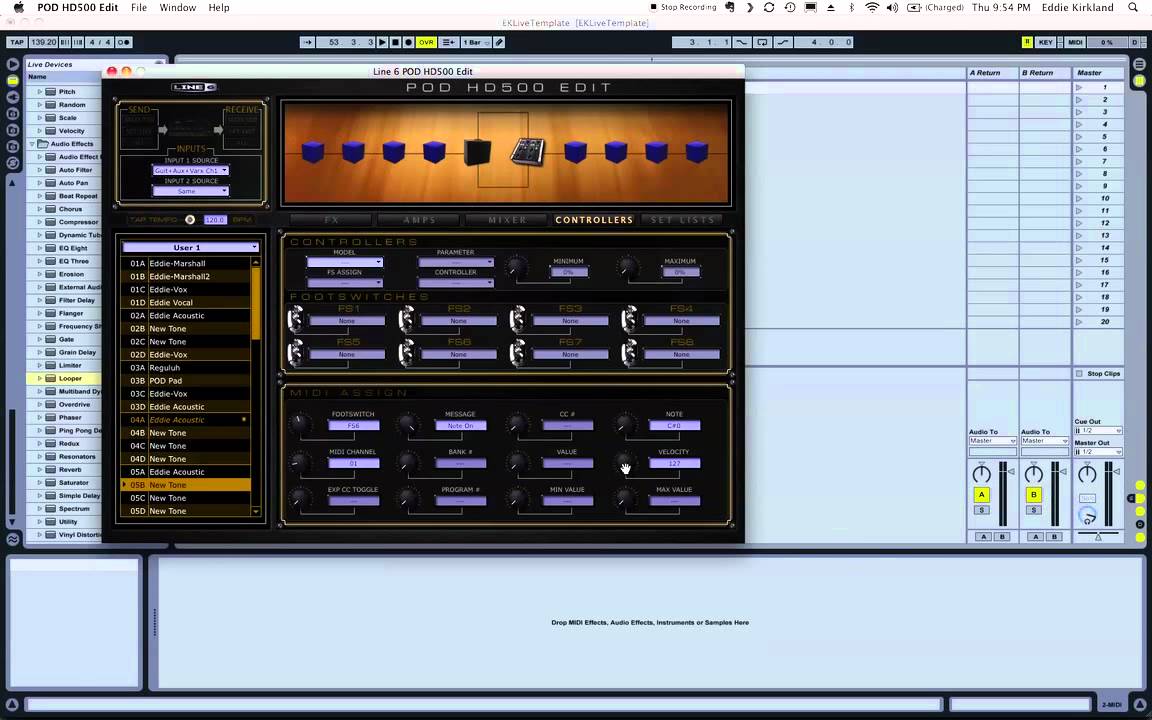Click the punch-out switch icon

pyautogui.click(x=783, y=43)
